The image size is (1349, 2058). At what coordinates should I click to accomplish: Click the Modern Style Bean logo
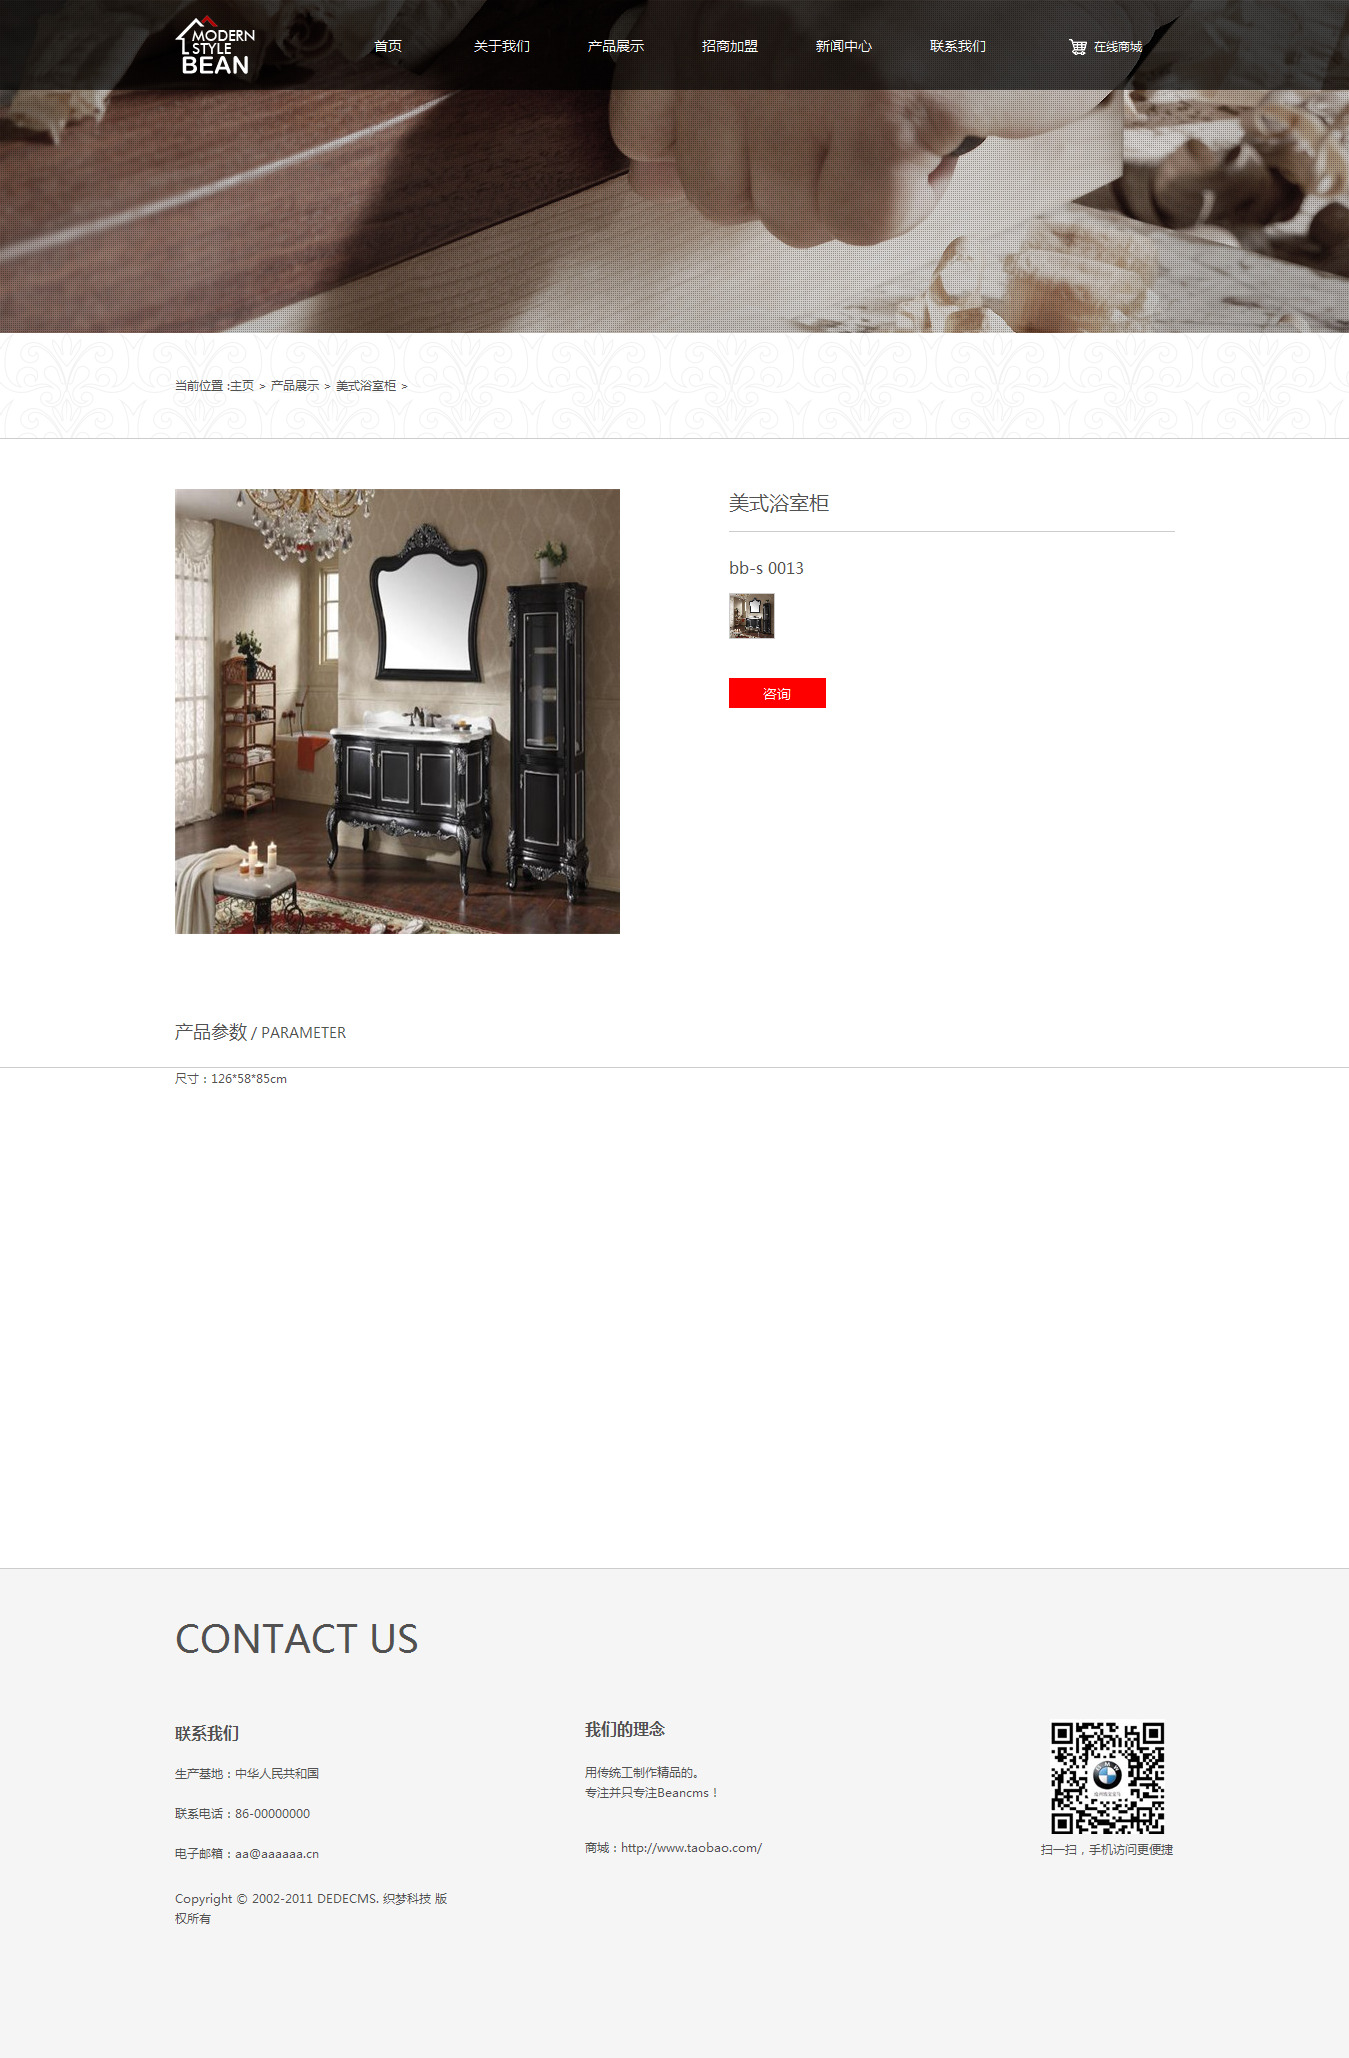point(215,46)
